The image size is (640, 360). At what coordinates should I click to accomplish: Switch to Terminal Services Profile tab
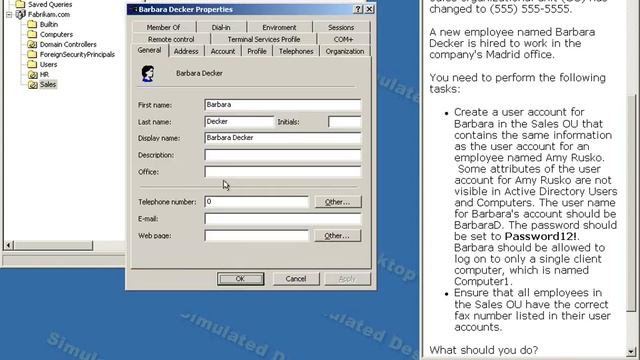[x=264, y=39]
